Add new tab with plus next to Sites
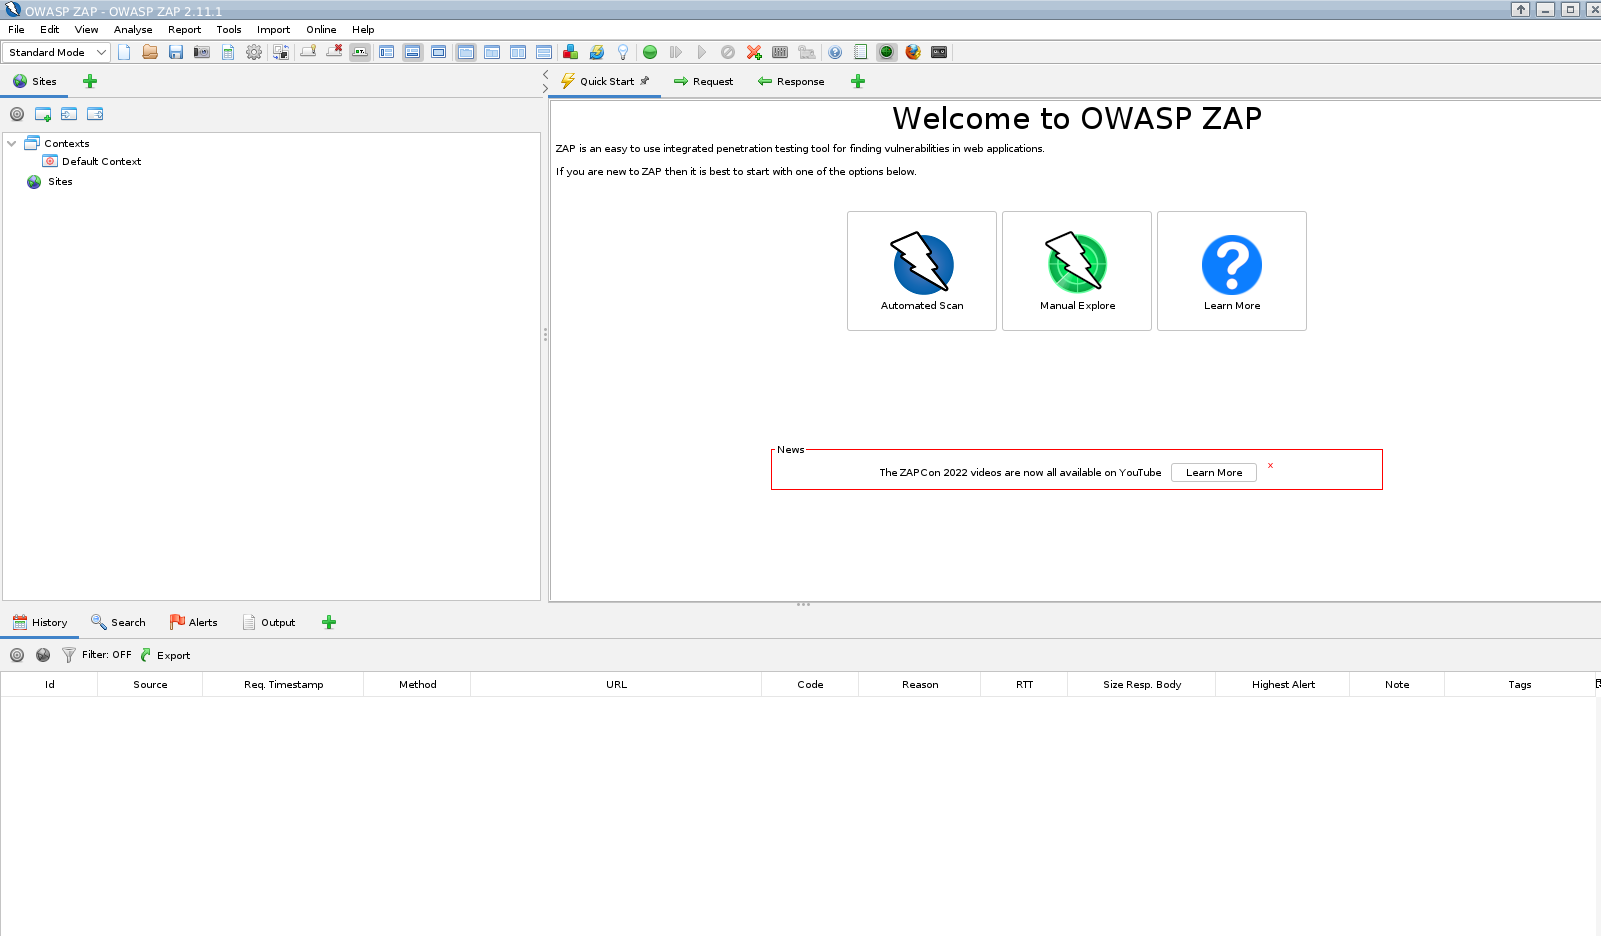 [x=90, y=81]
